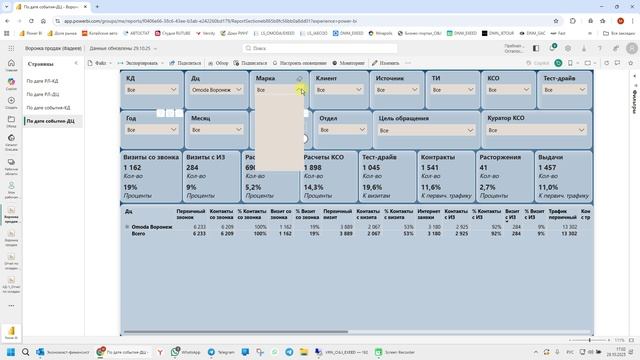Click the green circular icon in report toolbar

(558, 63)
